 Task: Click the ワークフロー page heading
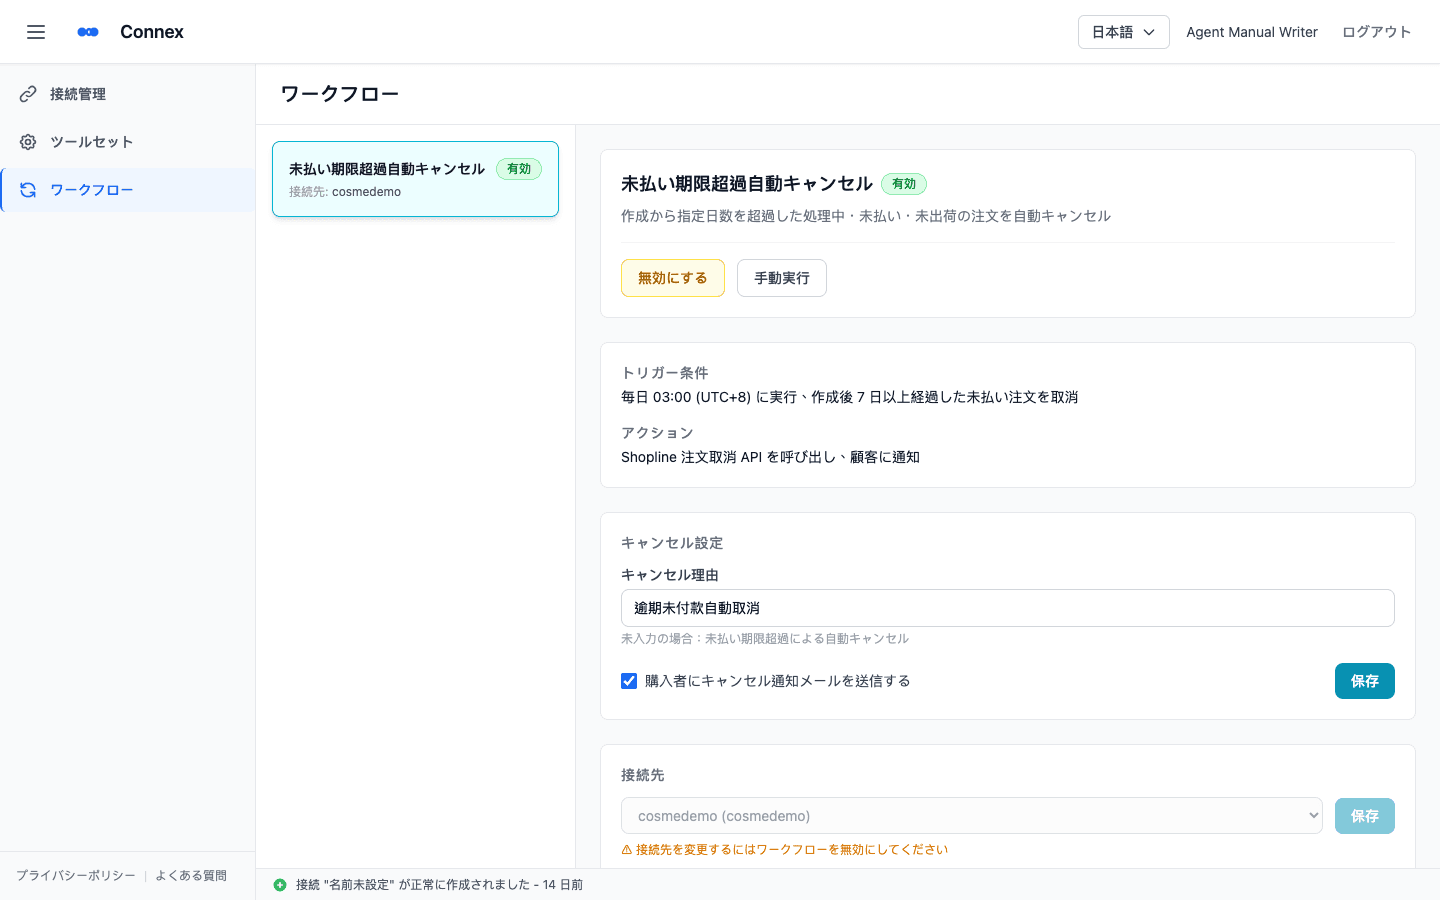point(340,94)
